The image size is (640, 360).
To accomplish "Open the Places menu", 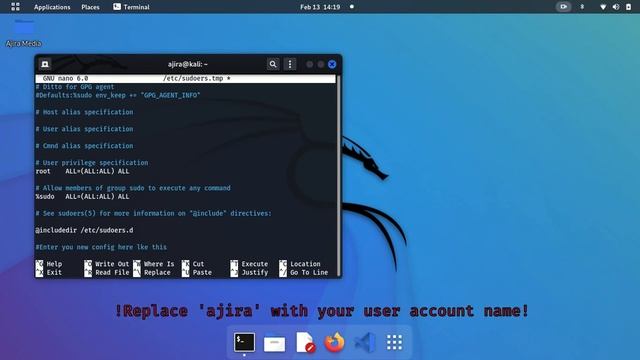I will pos(90,7).
